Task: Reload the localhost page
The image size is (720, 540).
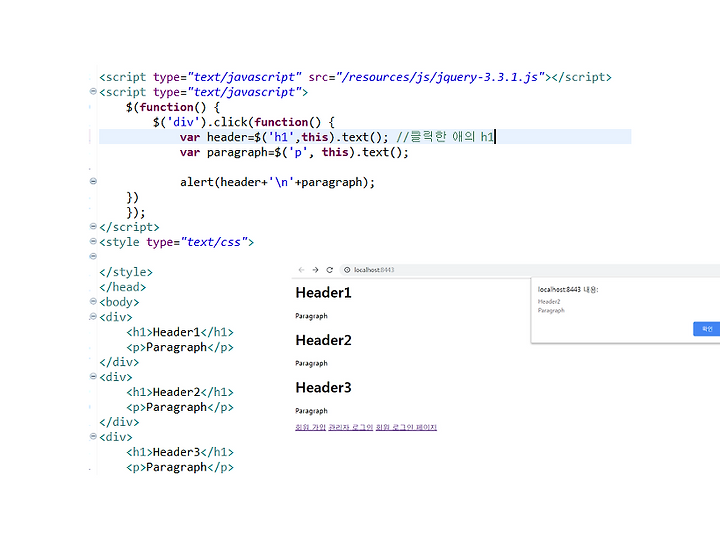Action: 330,270
